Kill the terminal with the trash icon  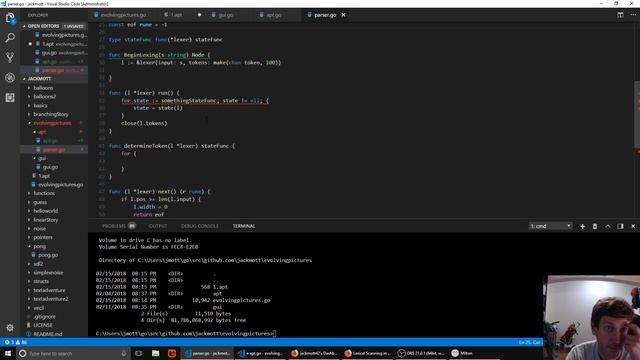click(595, 226)
